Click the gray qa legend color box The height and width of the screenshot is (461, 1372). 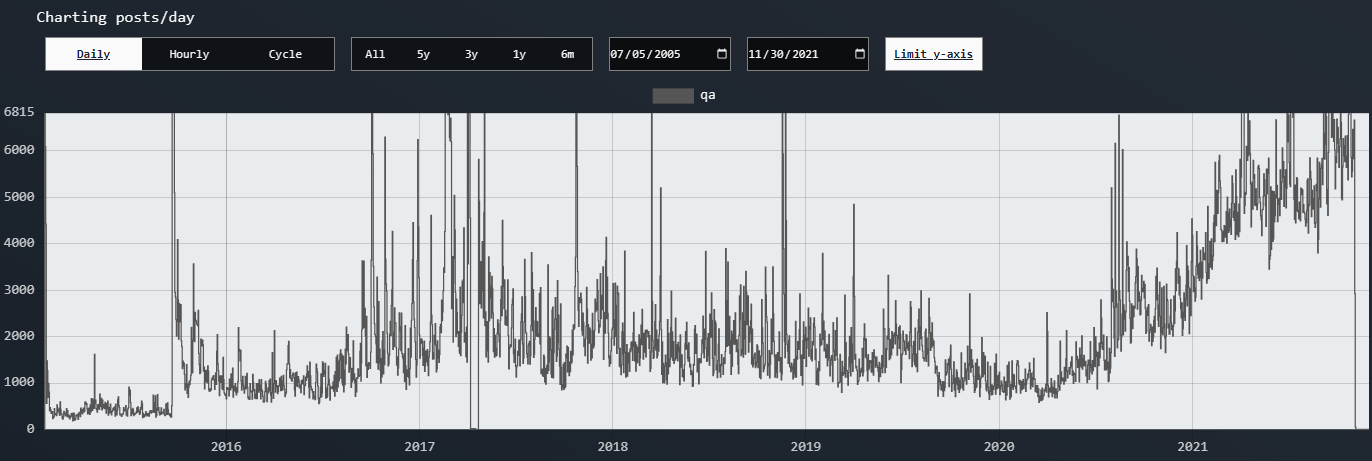[x=672, y=96]
